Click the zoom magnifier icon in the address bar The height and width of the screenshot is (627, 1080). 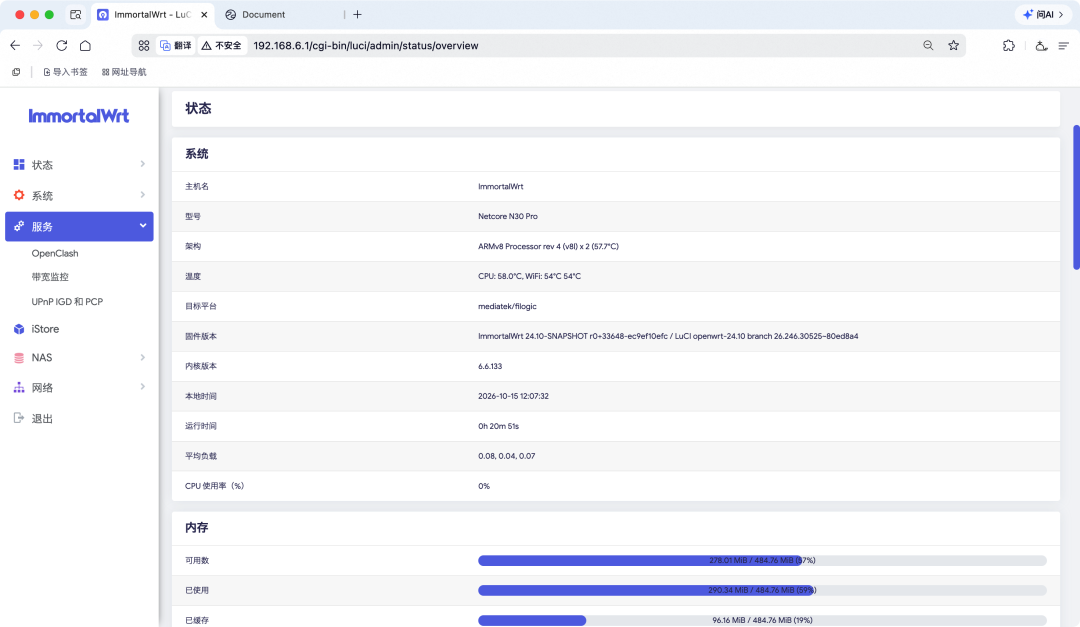tap(928, 45)
